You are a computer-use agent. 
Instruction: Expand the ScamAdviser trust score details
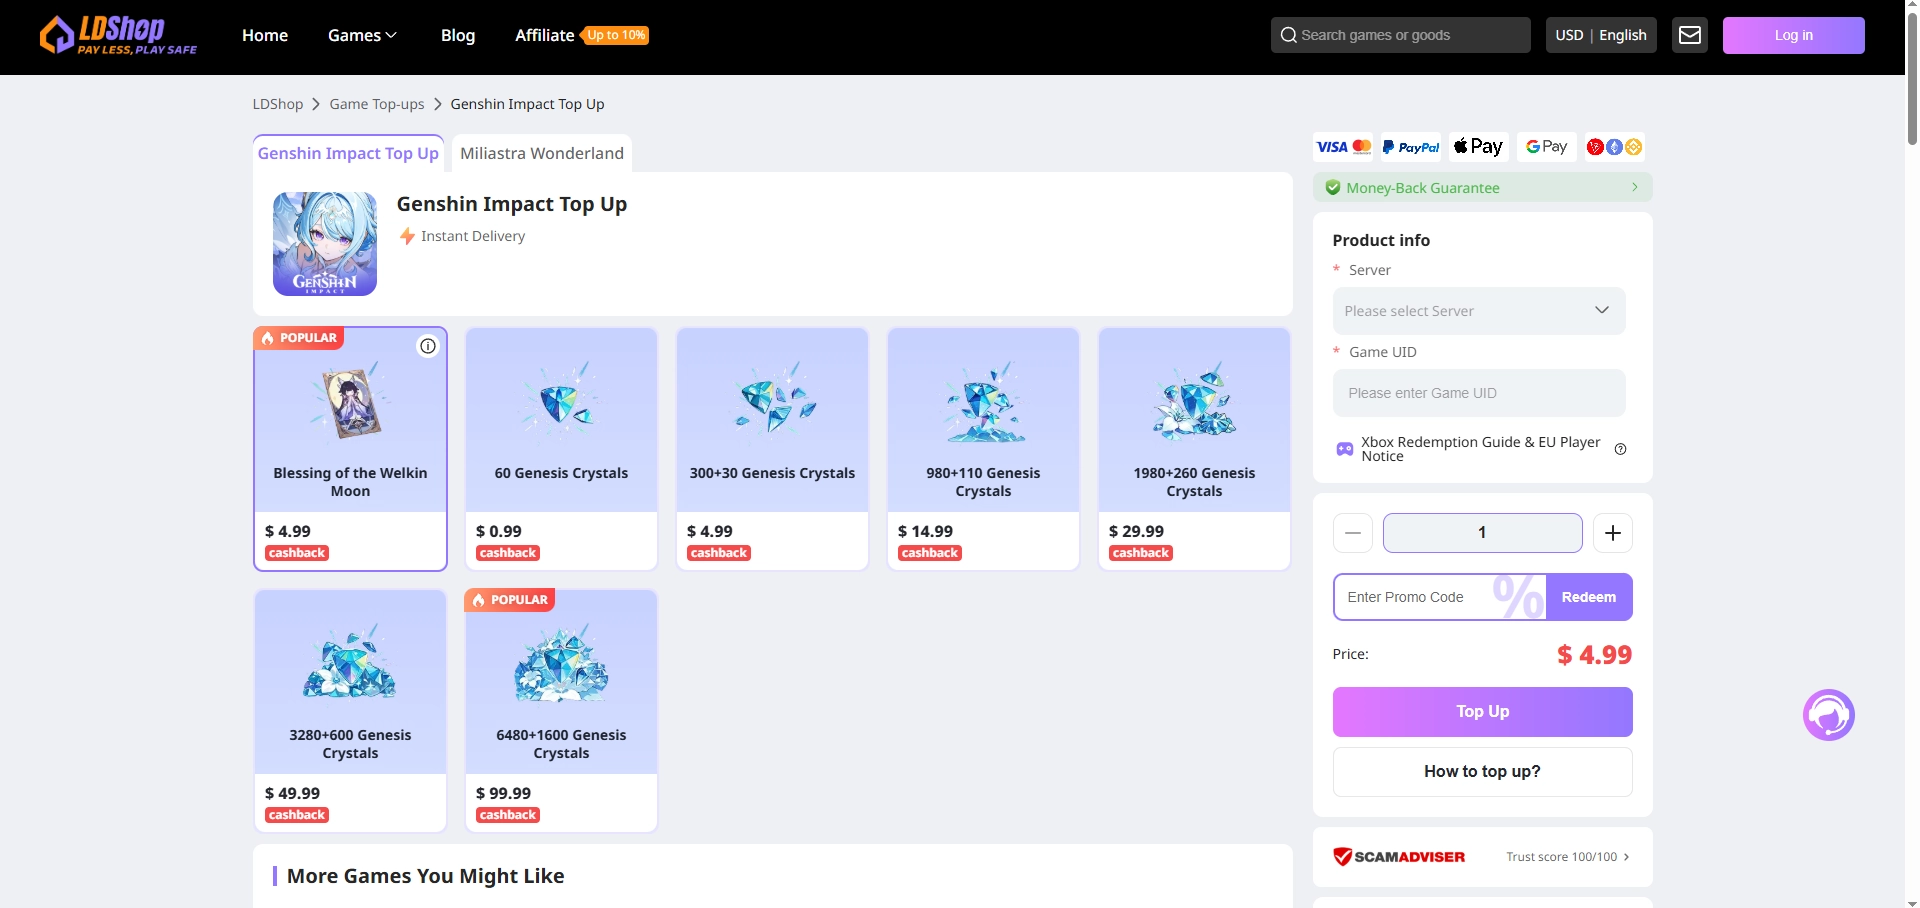(1568, 857)
